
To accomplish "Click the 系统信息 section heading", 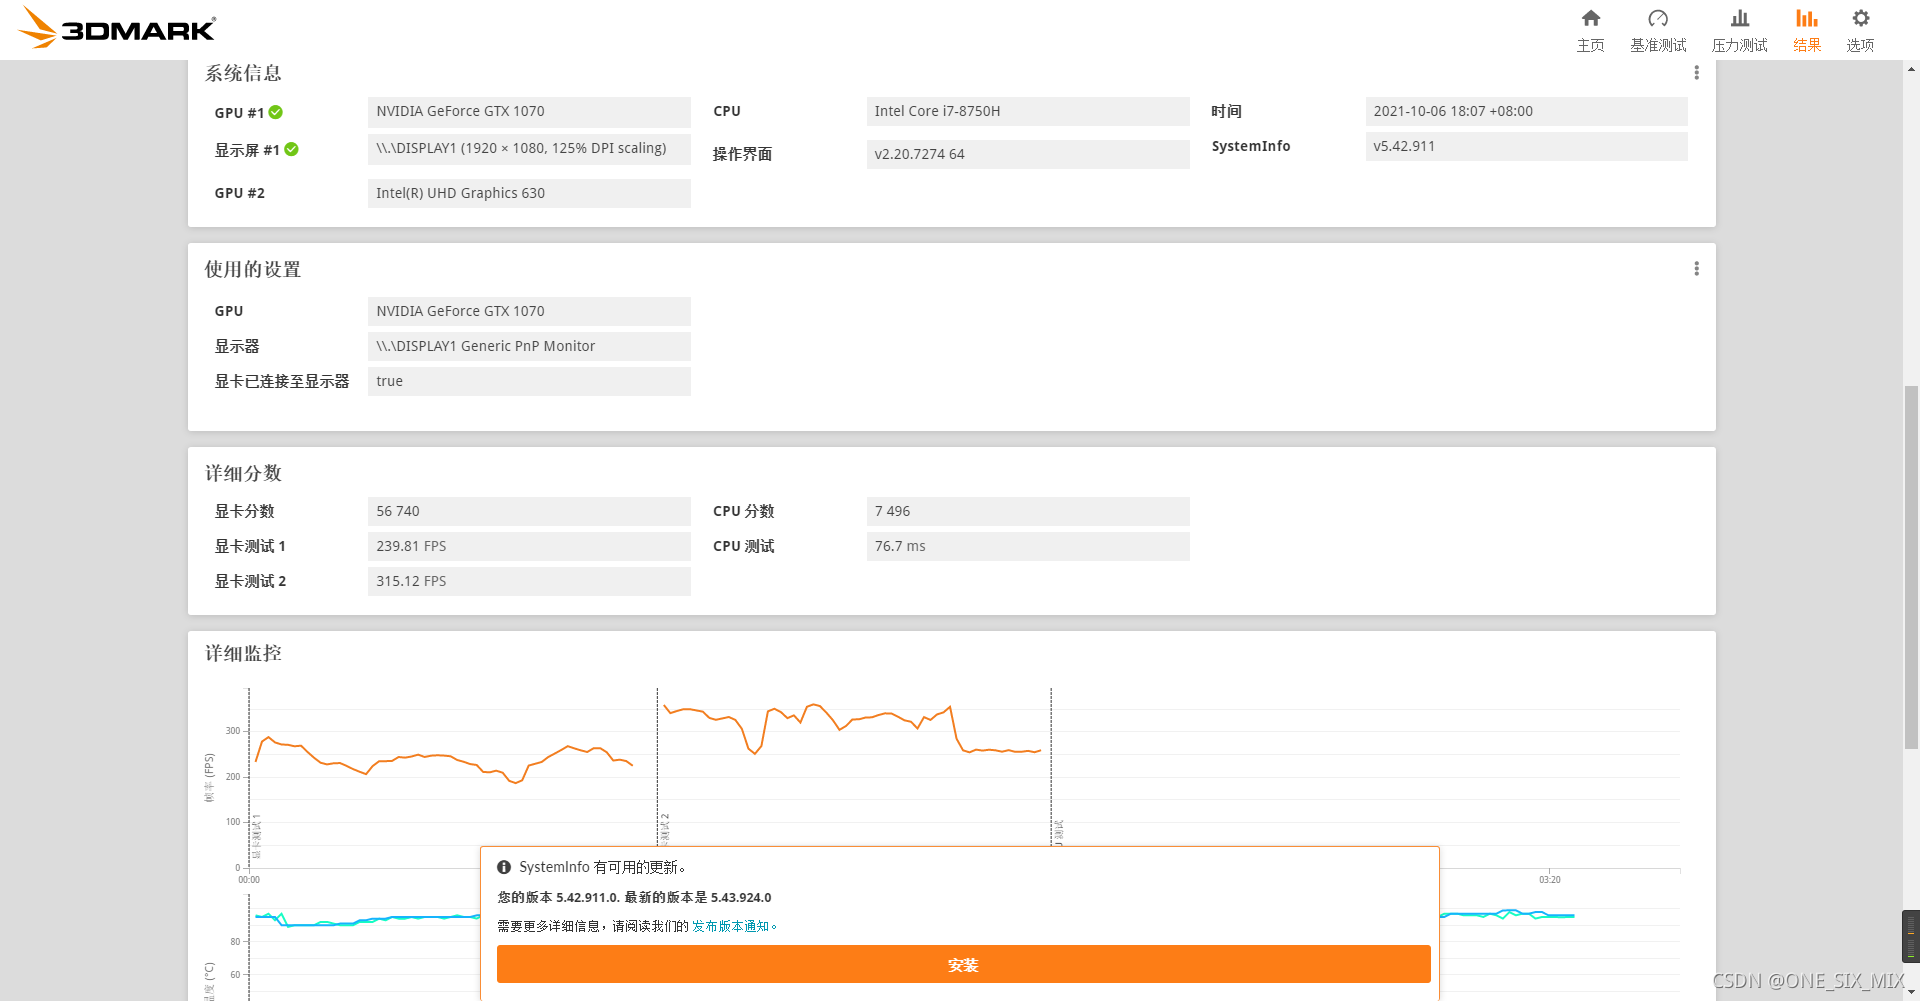I will point(243,73).
